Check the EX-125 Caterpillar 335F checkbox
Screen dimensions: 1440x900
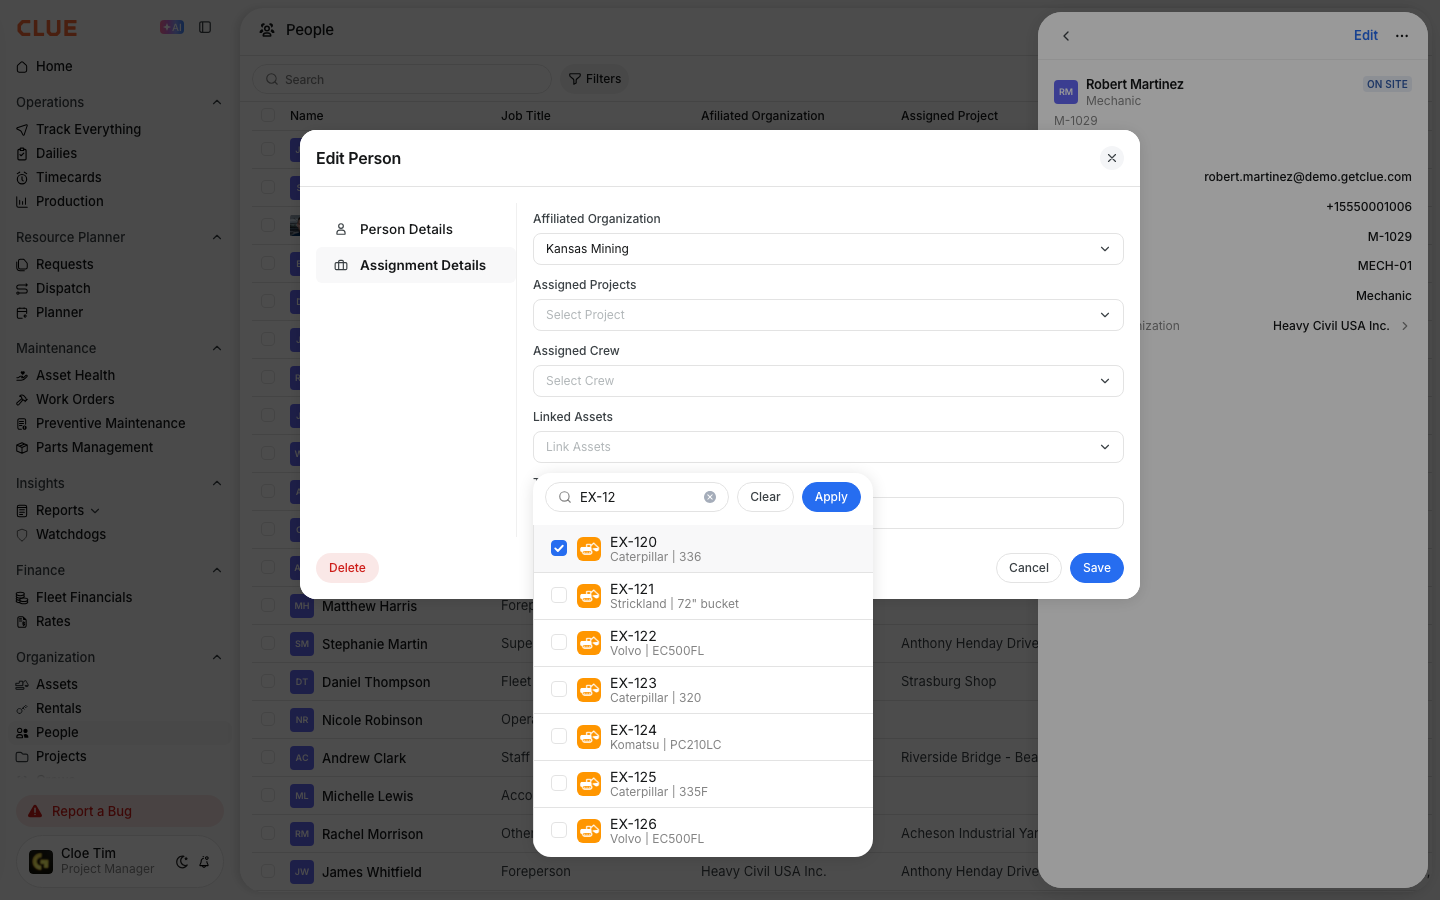[559, 783]
